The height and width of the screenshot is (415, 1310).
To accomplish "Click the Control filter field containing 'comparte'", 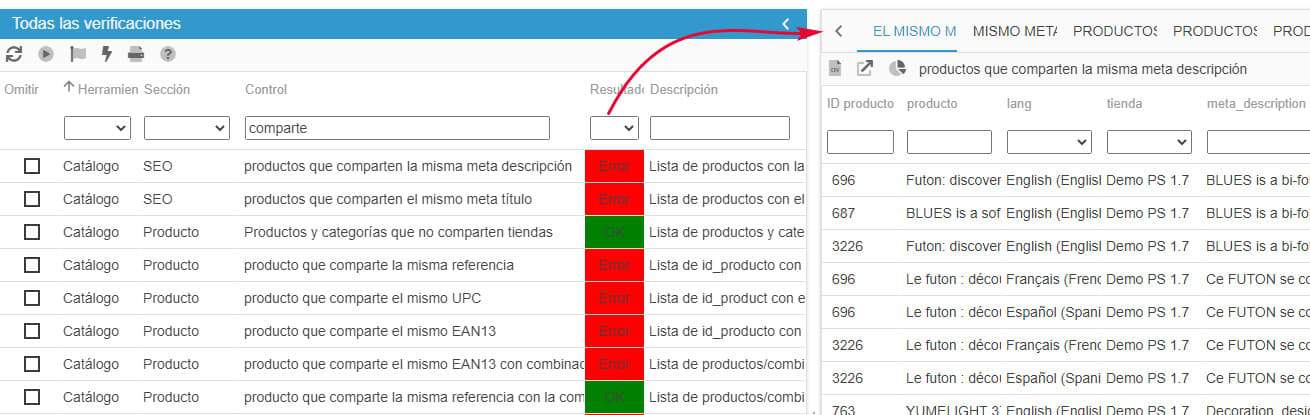I will click(397, 128).
